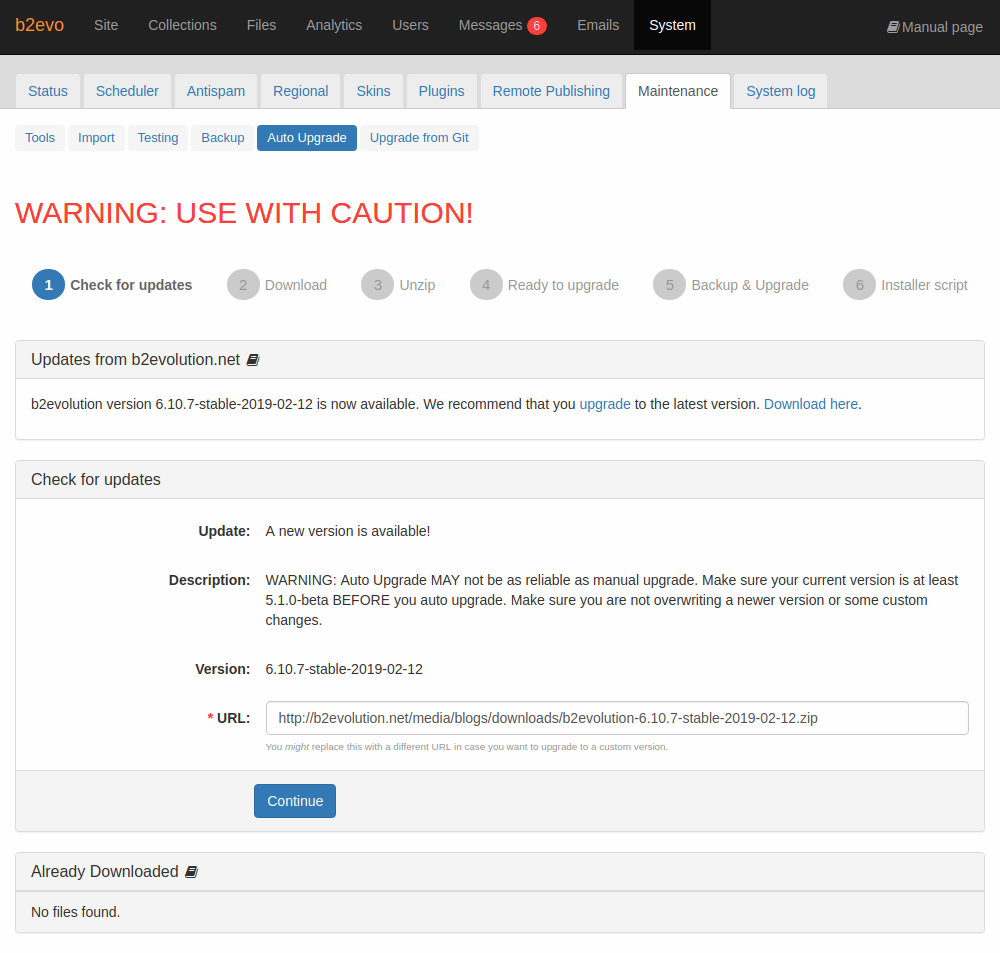Click the 'WARNING: USE WITH CAUTION!' heading
Viewport: 1000px width, 953px height.
[x=244, y=213]
